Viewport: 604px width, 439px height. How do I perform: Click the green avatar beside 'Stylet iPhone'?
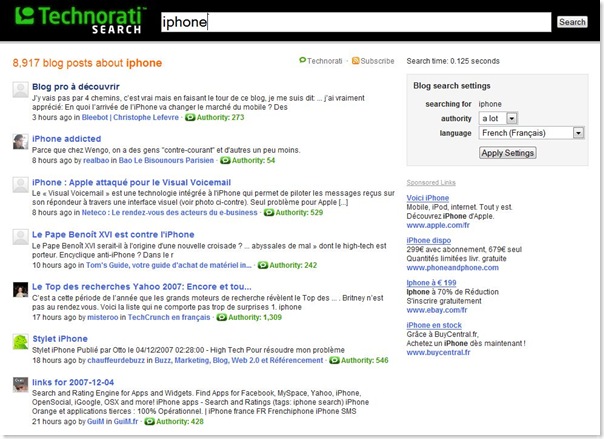pos(20,342)
